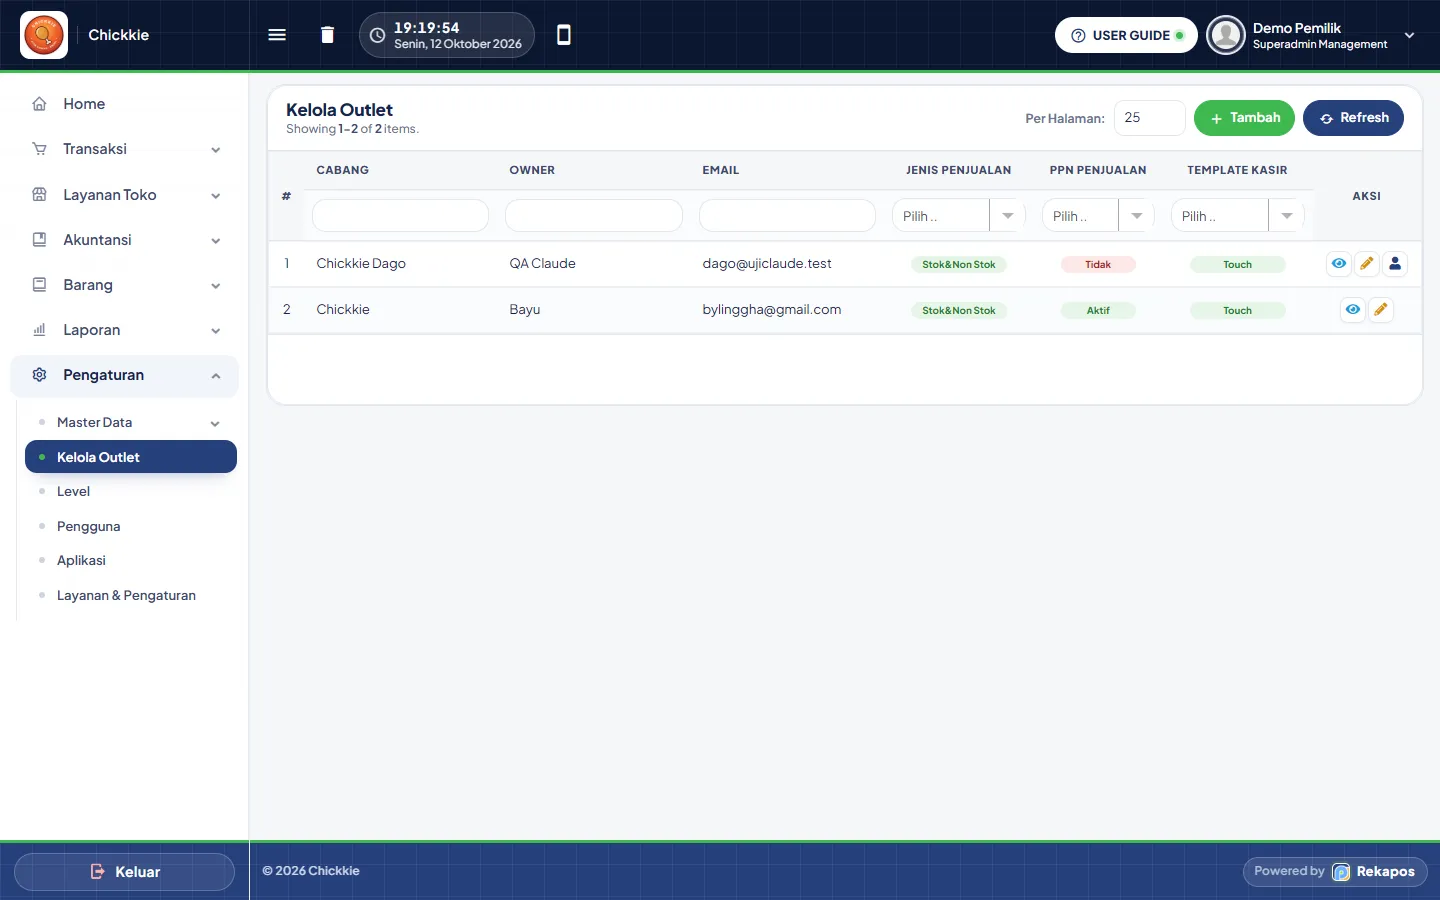Open the Pengguna submenu item
Image resolution: width=1440 pixels, height=900 pixels.
pos(88,526)
